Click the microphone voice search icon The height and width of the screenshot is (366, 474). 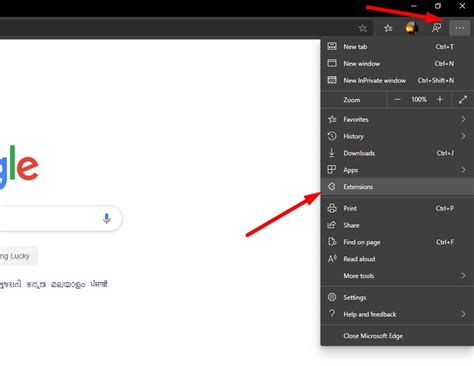point(107,218)
